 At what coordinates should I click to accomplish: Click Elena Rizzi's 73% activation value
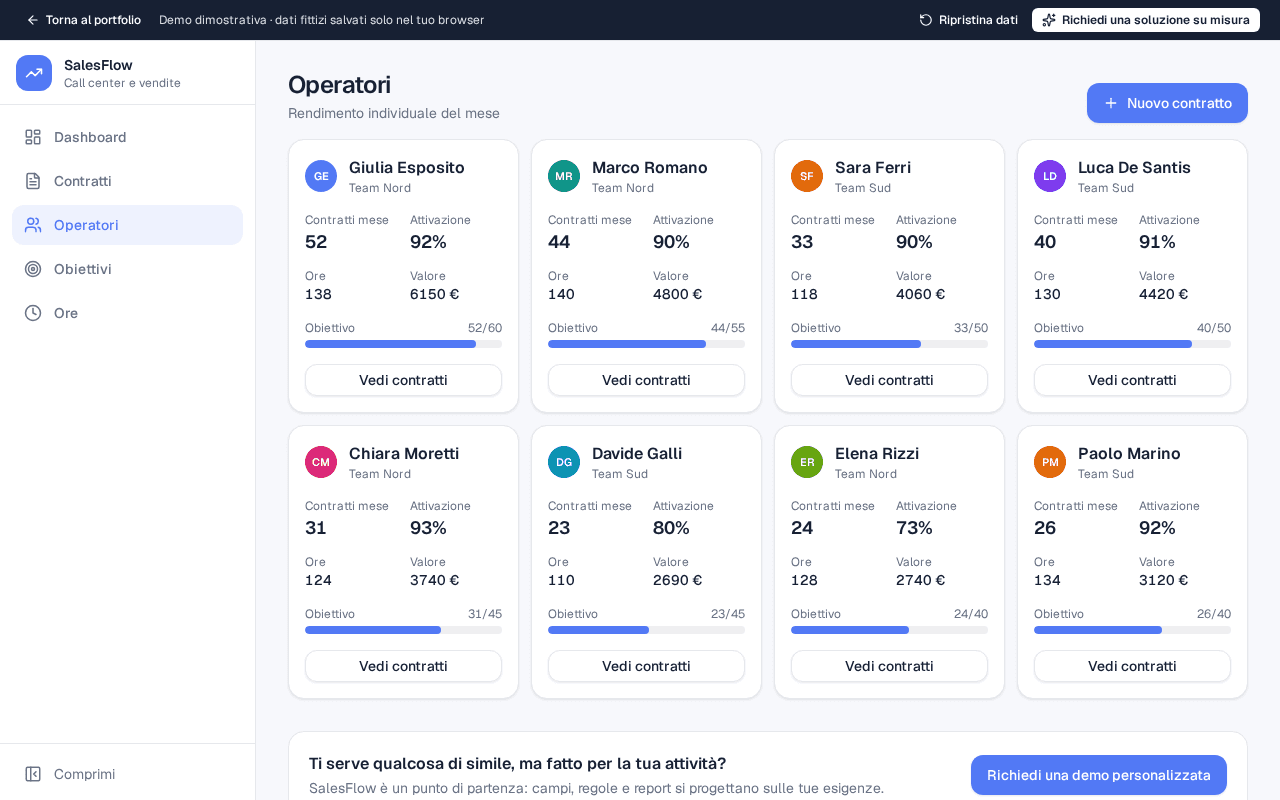(914, 528)
